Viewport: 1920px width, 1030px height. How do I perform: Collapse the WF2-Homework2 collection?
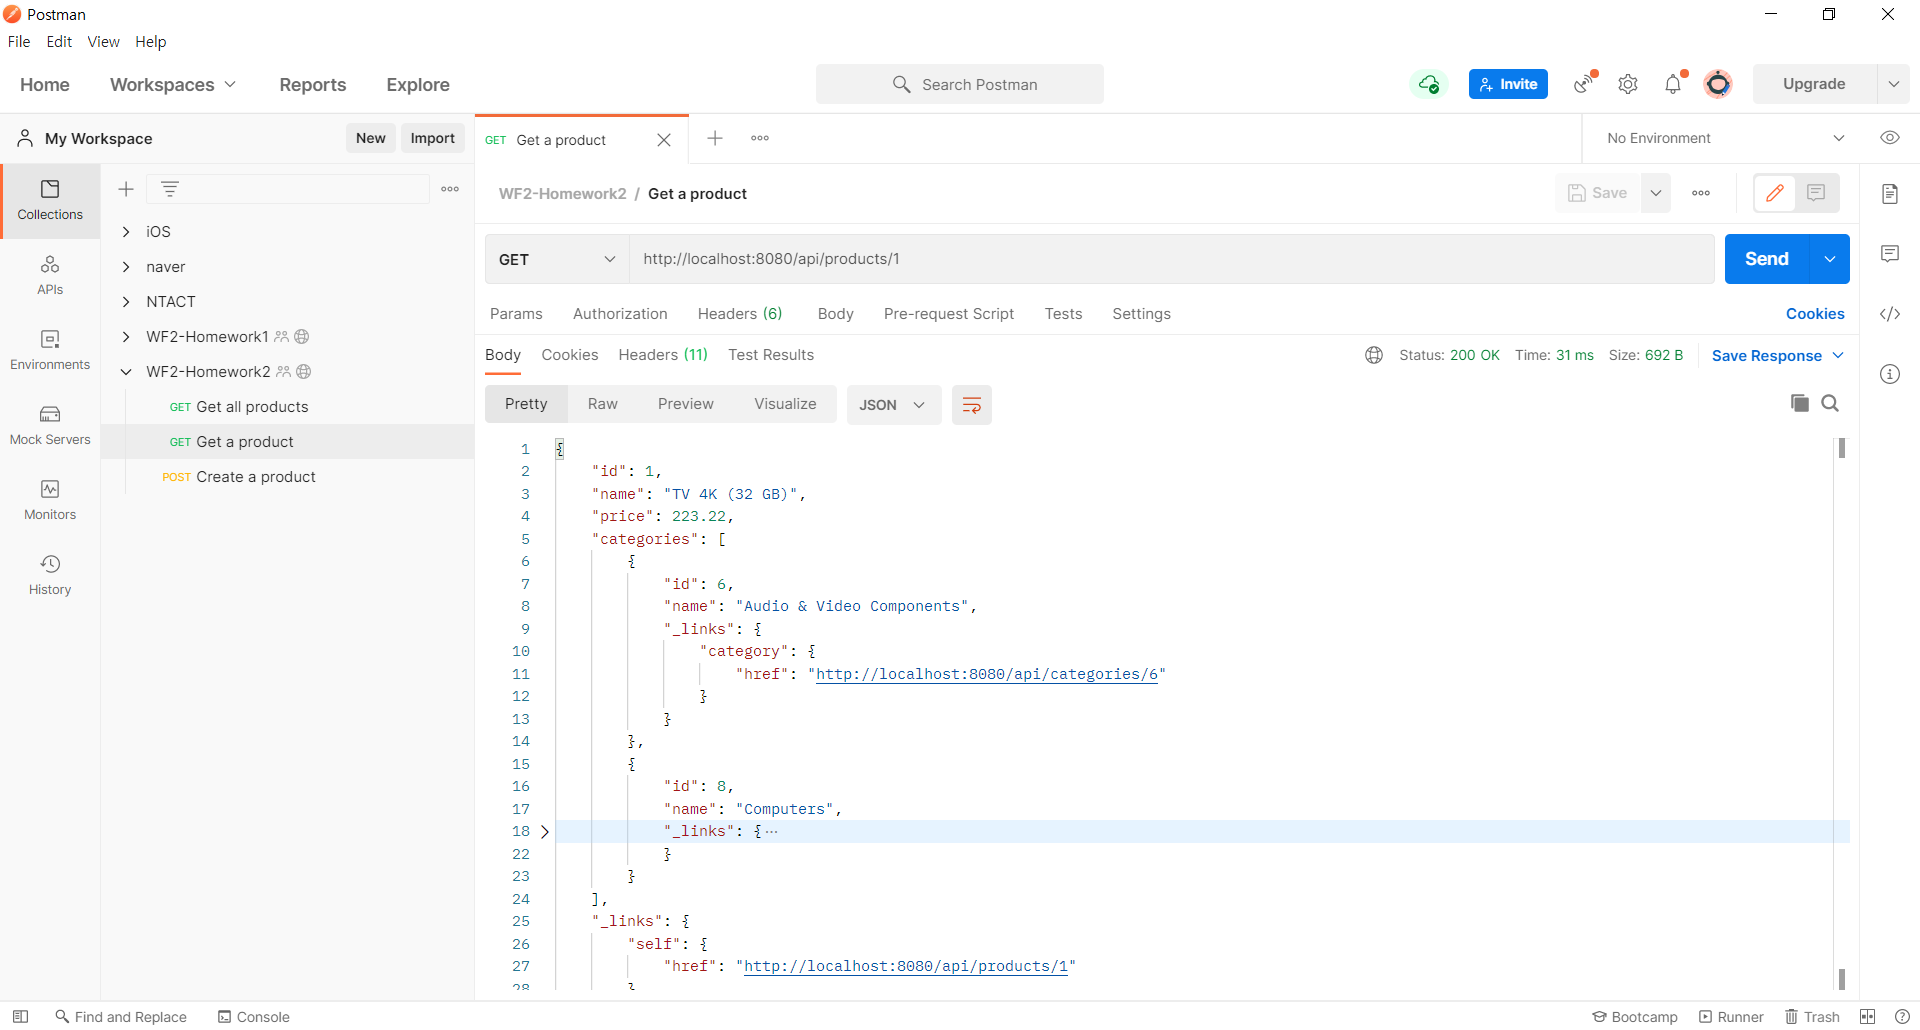(x=126, y=372)
